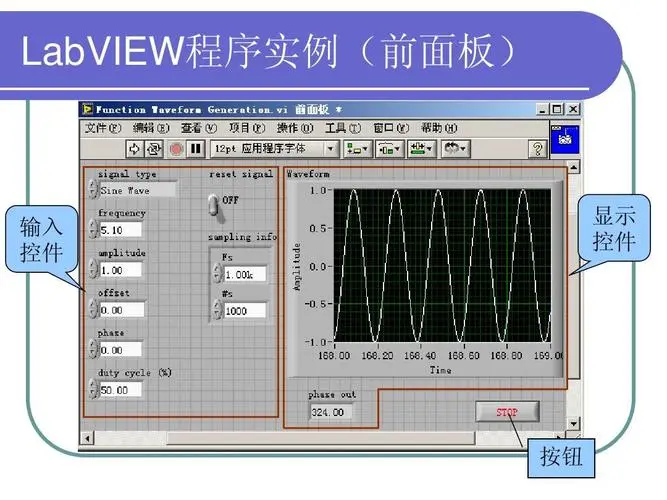Image resolution: width=667 pixels, height=500 pixels.
Task: Click the VI icon in top-right corner
Action: click(x=565, y=139)
